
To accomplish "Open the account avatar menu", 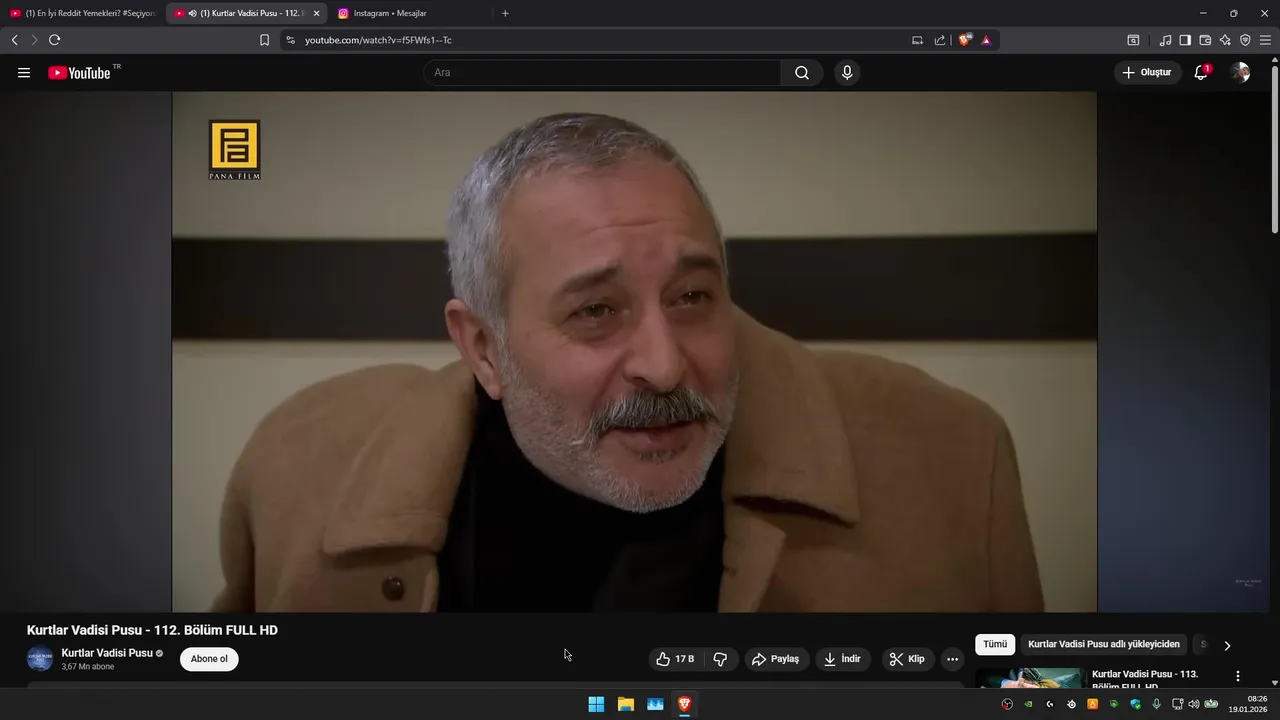I will pyautogui.click(x=1240, y=73).
